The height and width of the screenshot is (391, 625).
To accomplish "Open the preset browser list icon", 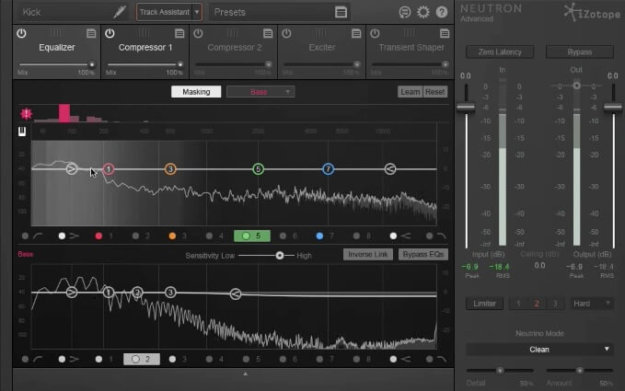I will coord(341,12).
